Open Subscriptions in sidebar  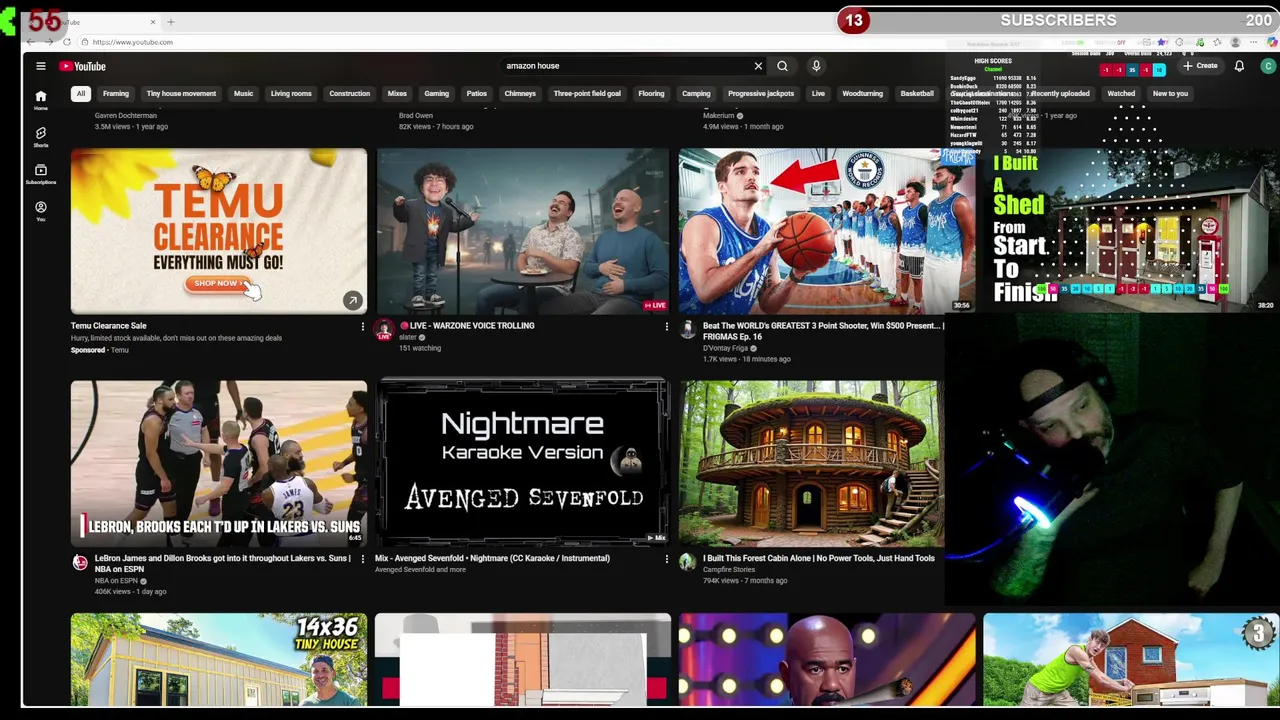[41, 174]
